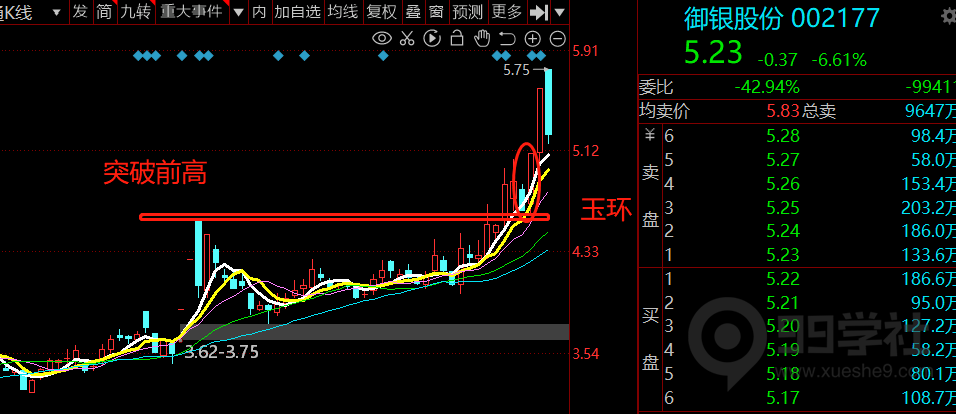Toggle the chart lock icon
Image resolution: width=956 pixels, height=414 pixels.
point(456,38)
